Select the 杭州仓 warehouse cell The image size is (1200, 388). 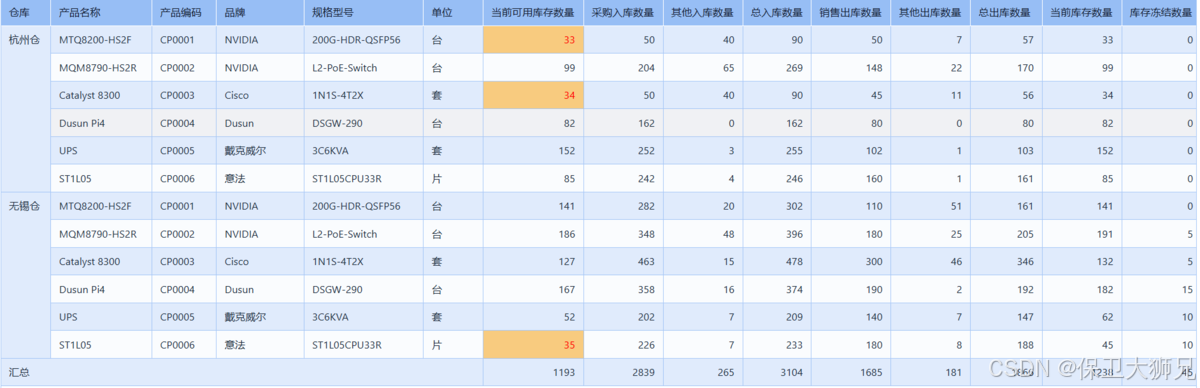tap(25, 109)
